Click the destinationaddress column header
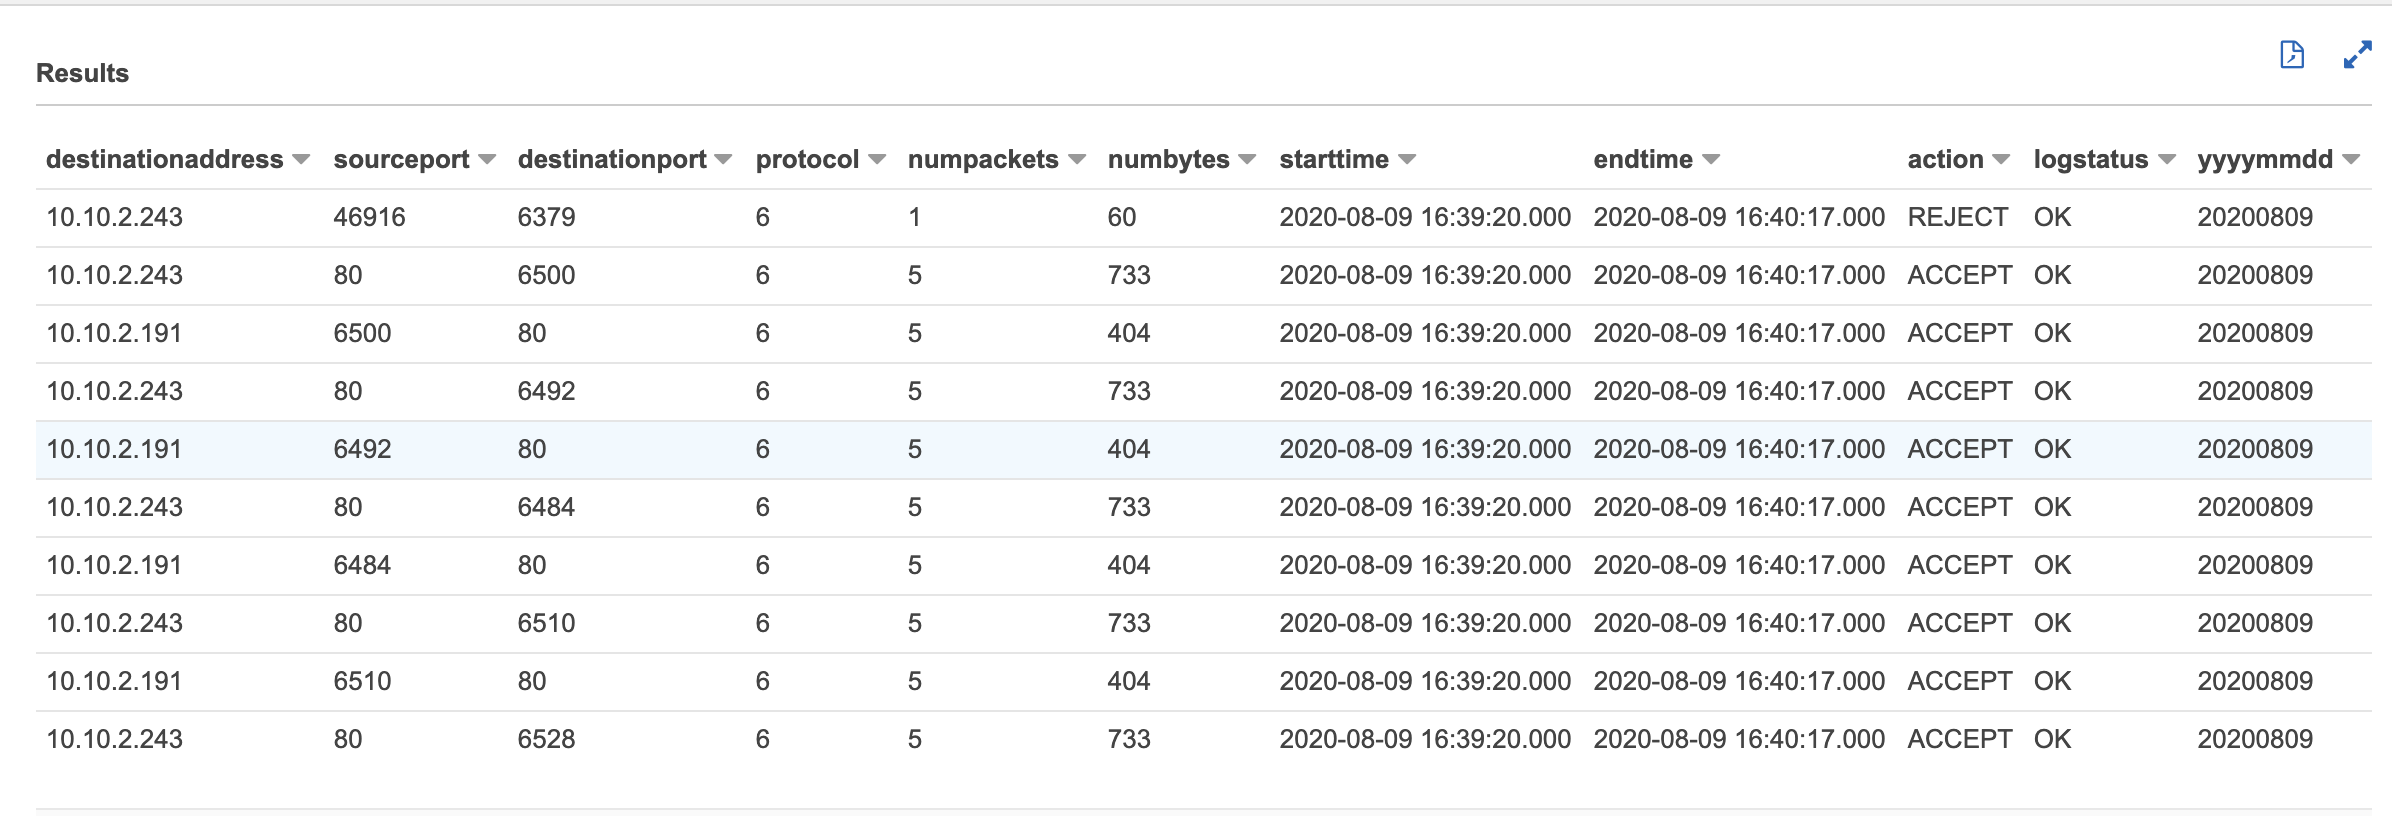2392x816 pixels. (x=165, y=160)
